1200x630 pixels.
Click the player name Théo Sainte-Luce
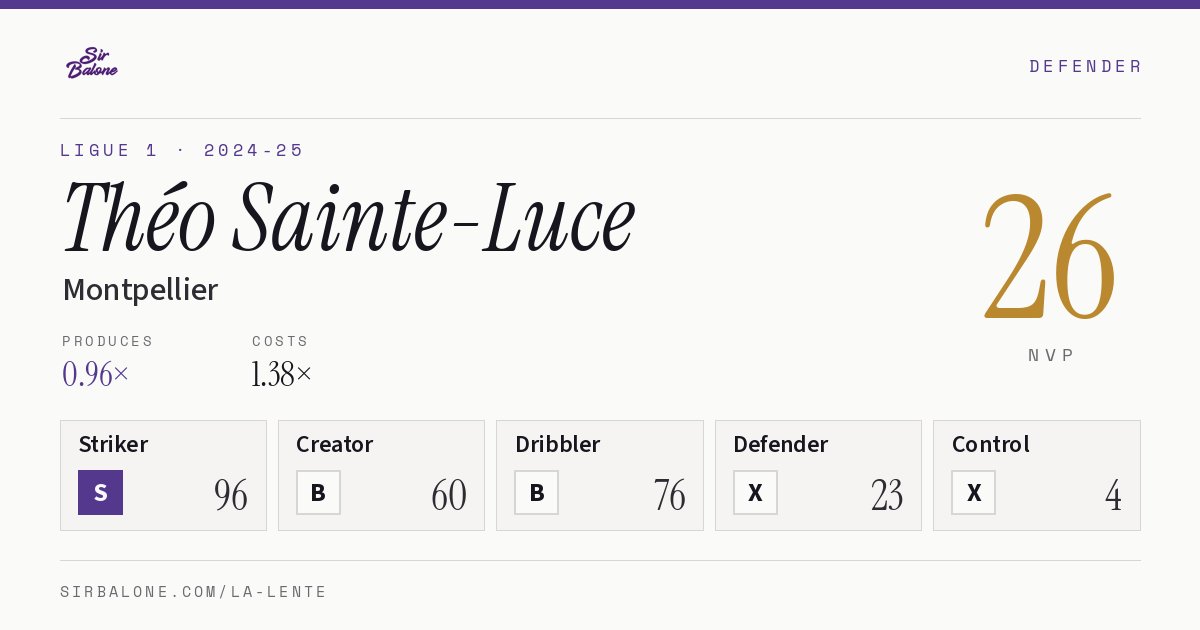[348, 218]
